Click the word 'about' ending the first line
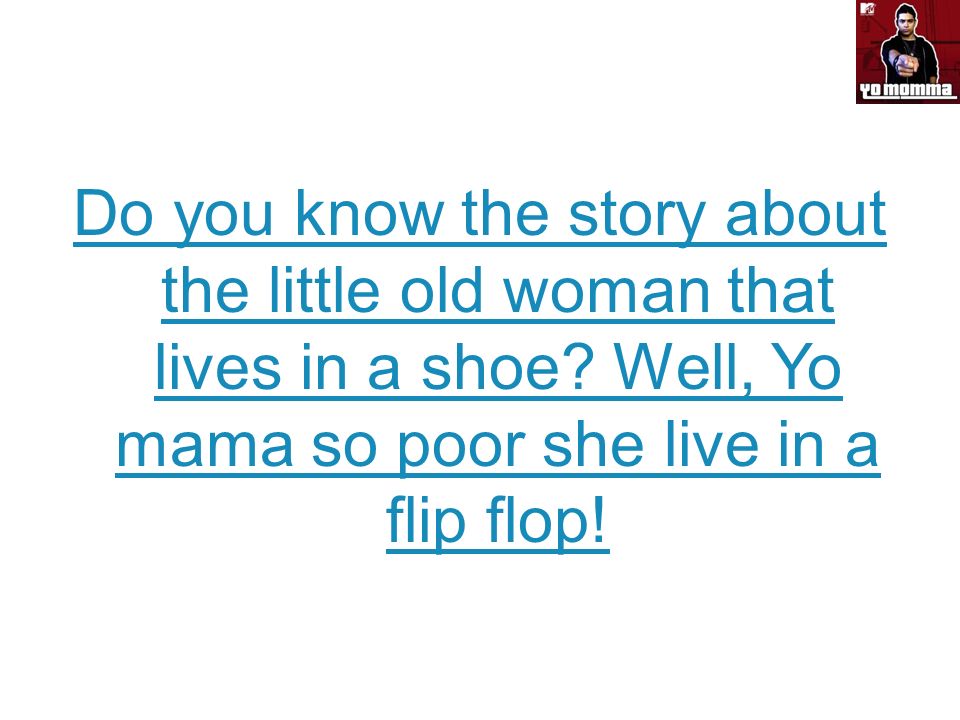The height and width of the screenshot is (720, 960). 806,214
